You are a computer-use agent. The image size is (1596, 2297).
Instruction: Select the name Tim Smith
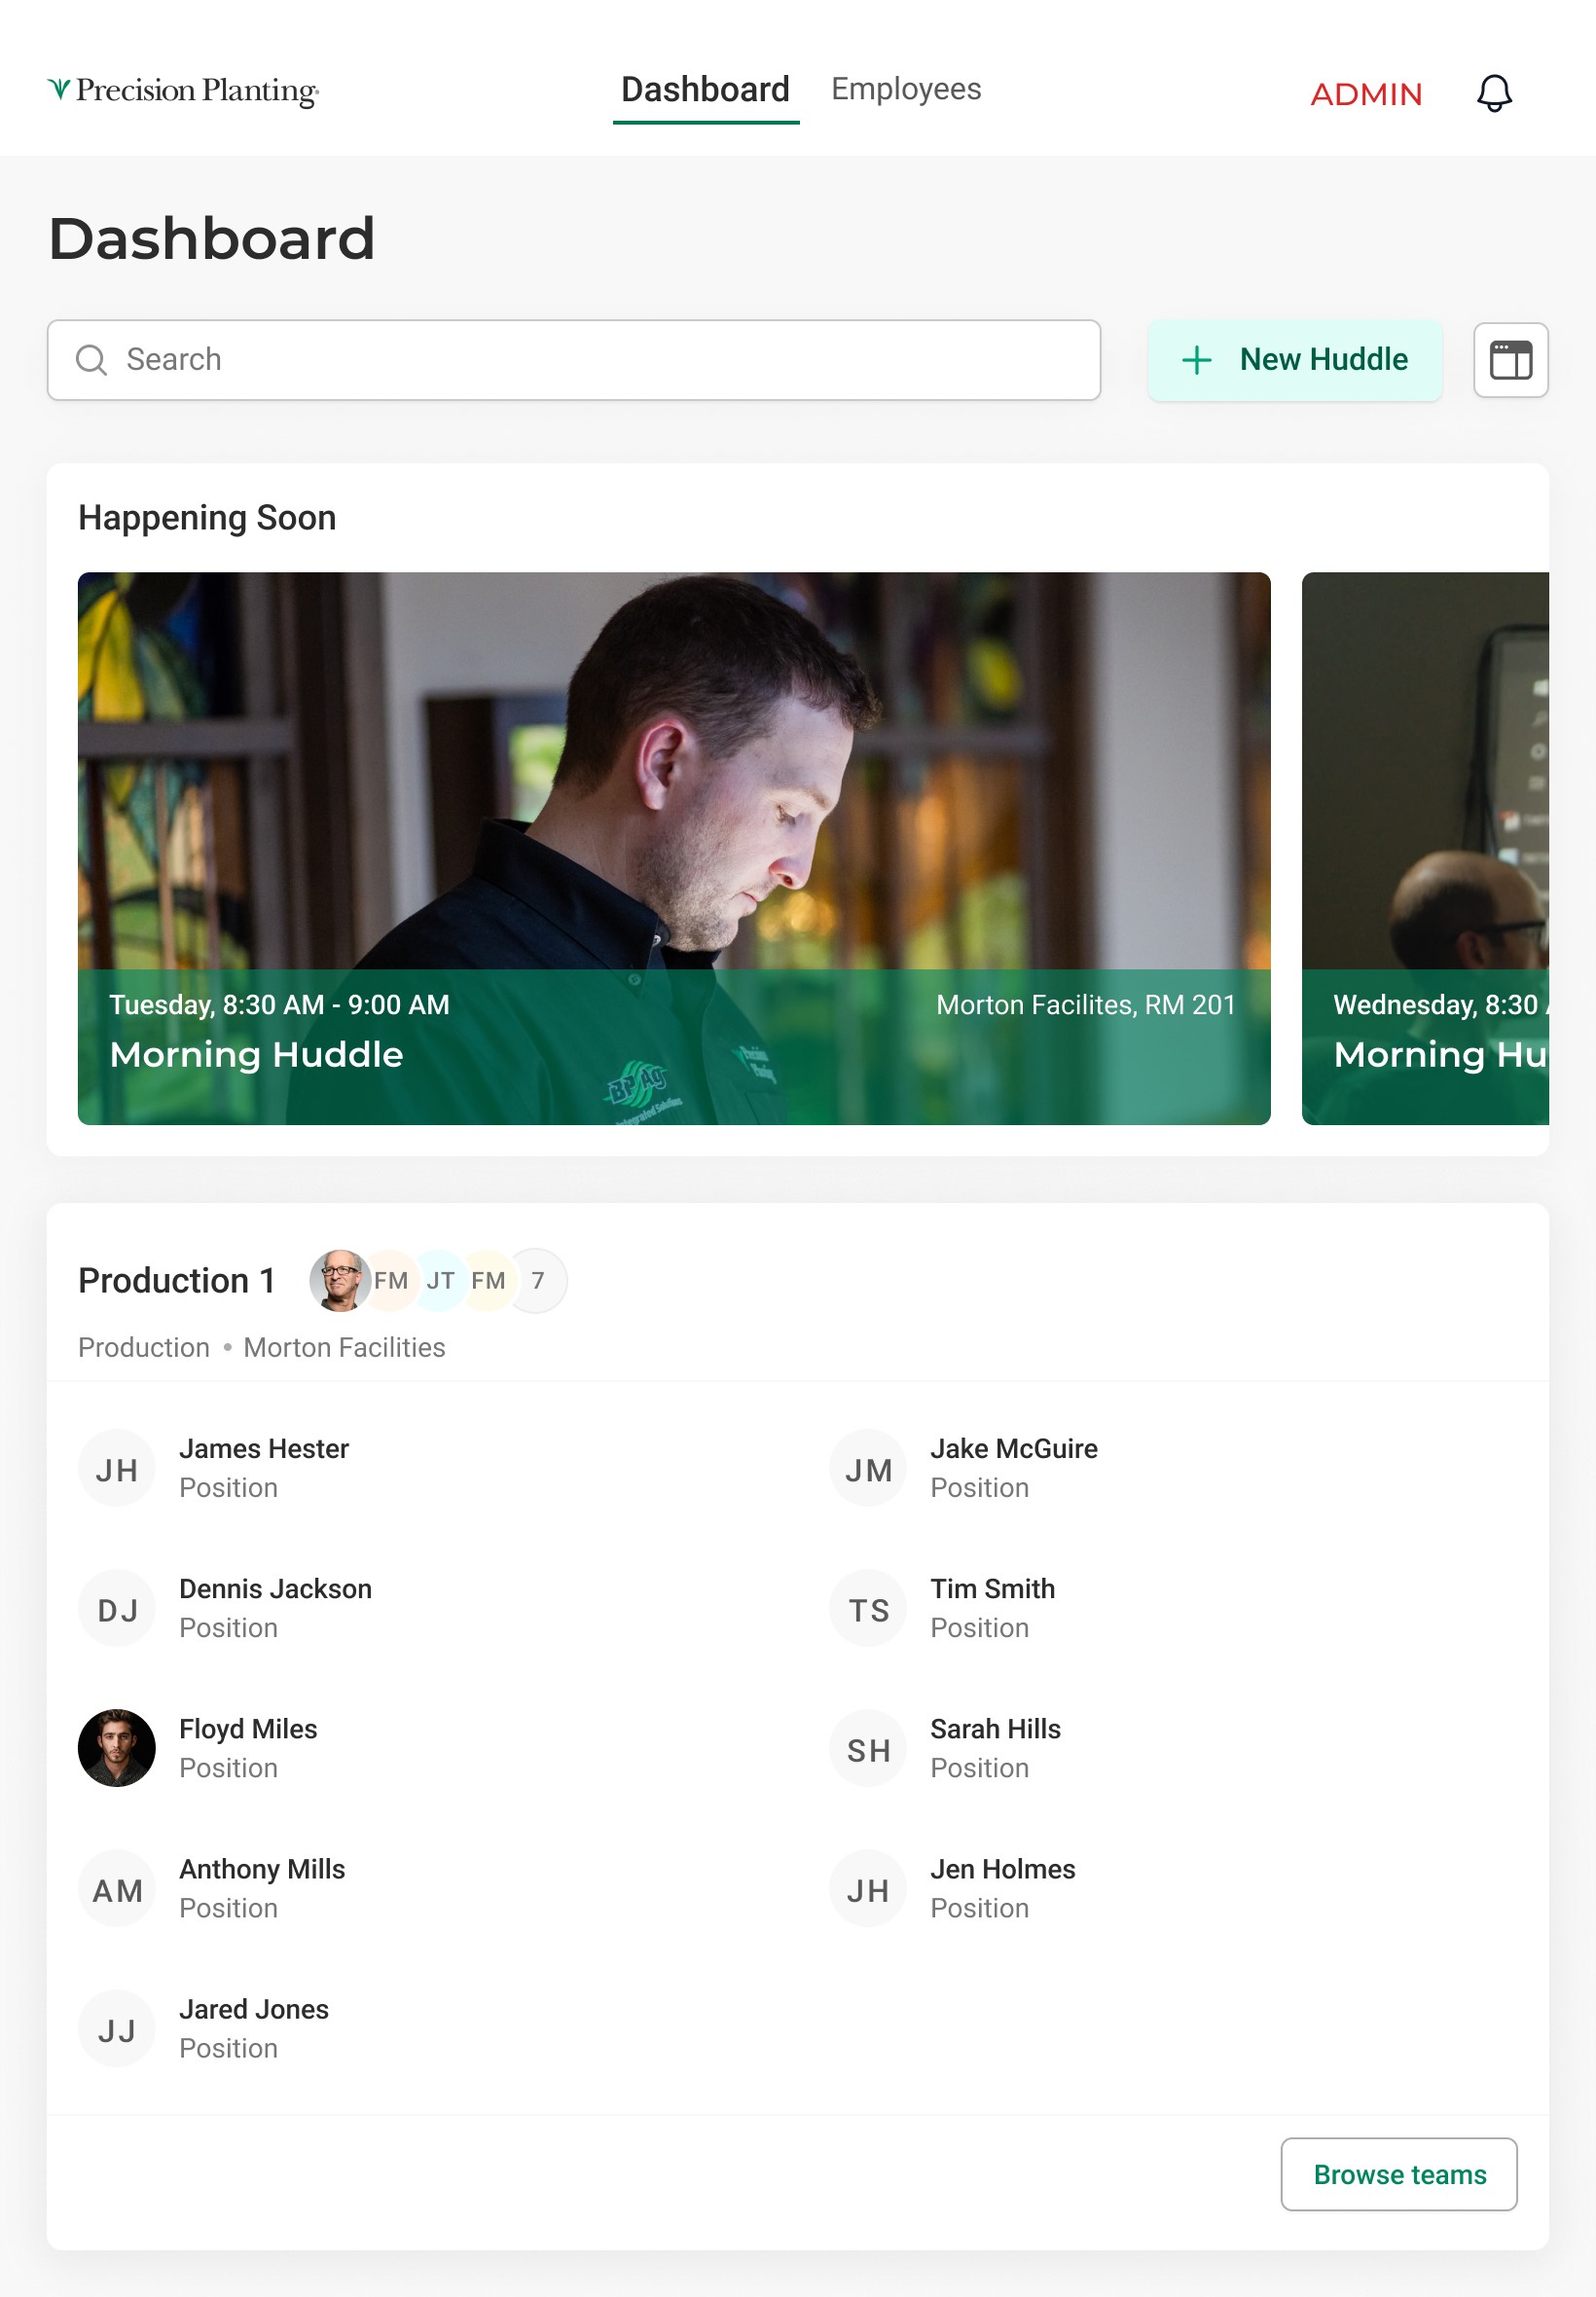[x=992, y=1589]
